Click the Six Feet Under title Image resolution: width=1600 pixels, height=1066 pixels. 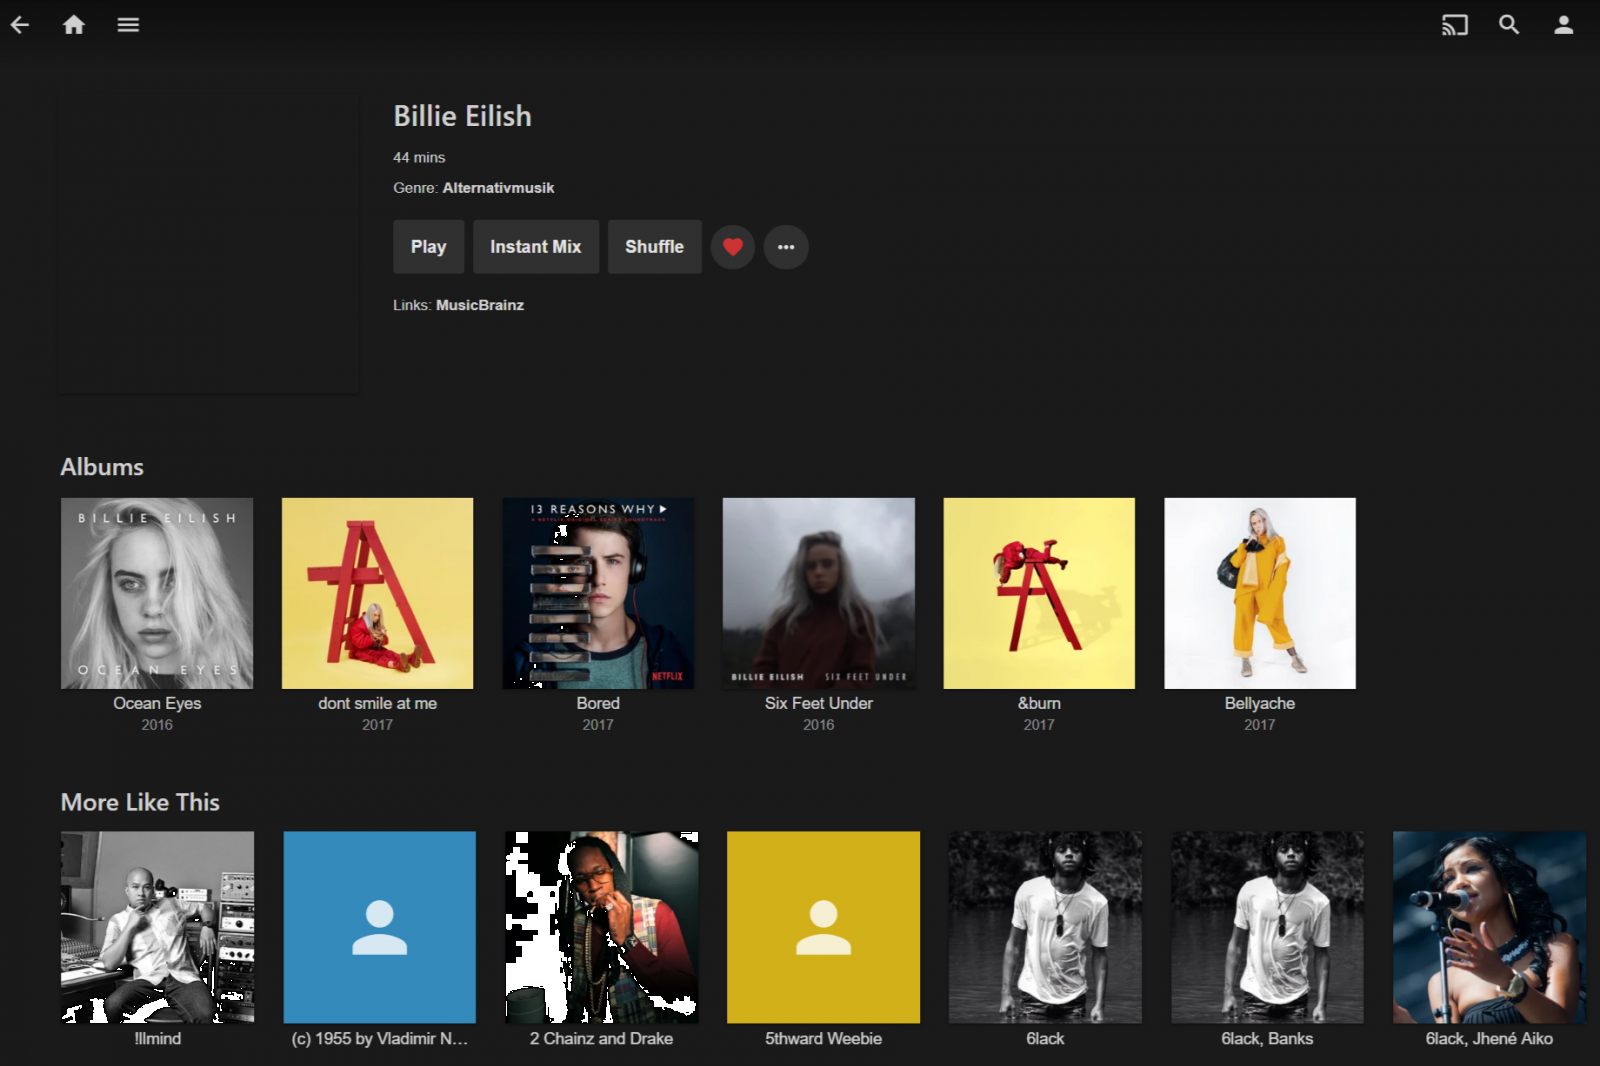coord(818,703)
